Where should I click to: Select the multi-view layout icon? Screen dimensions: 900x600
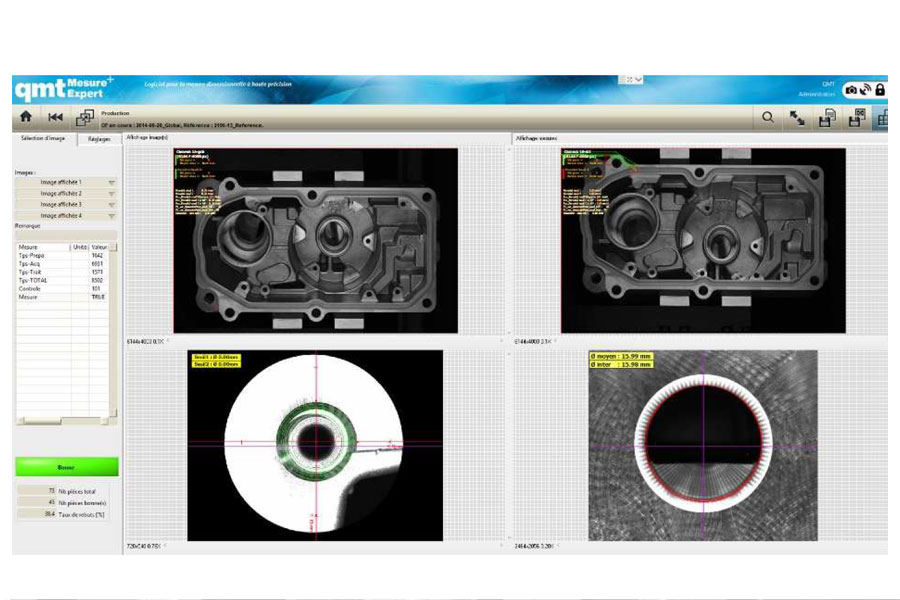click(x=882, y=118)
